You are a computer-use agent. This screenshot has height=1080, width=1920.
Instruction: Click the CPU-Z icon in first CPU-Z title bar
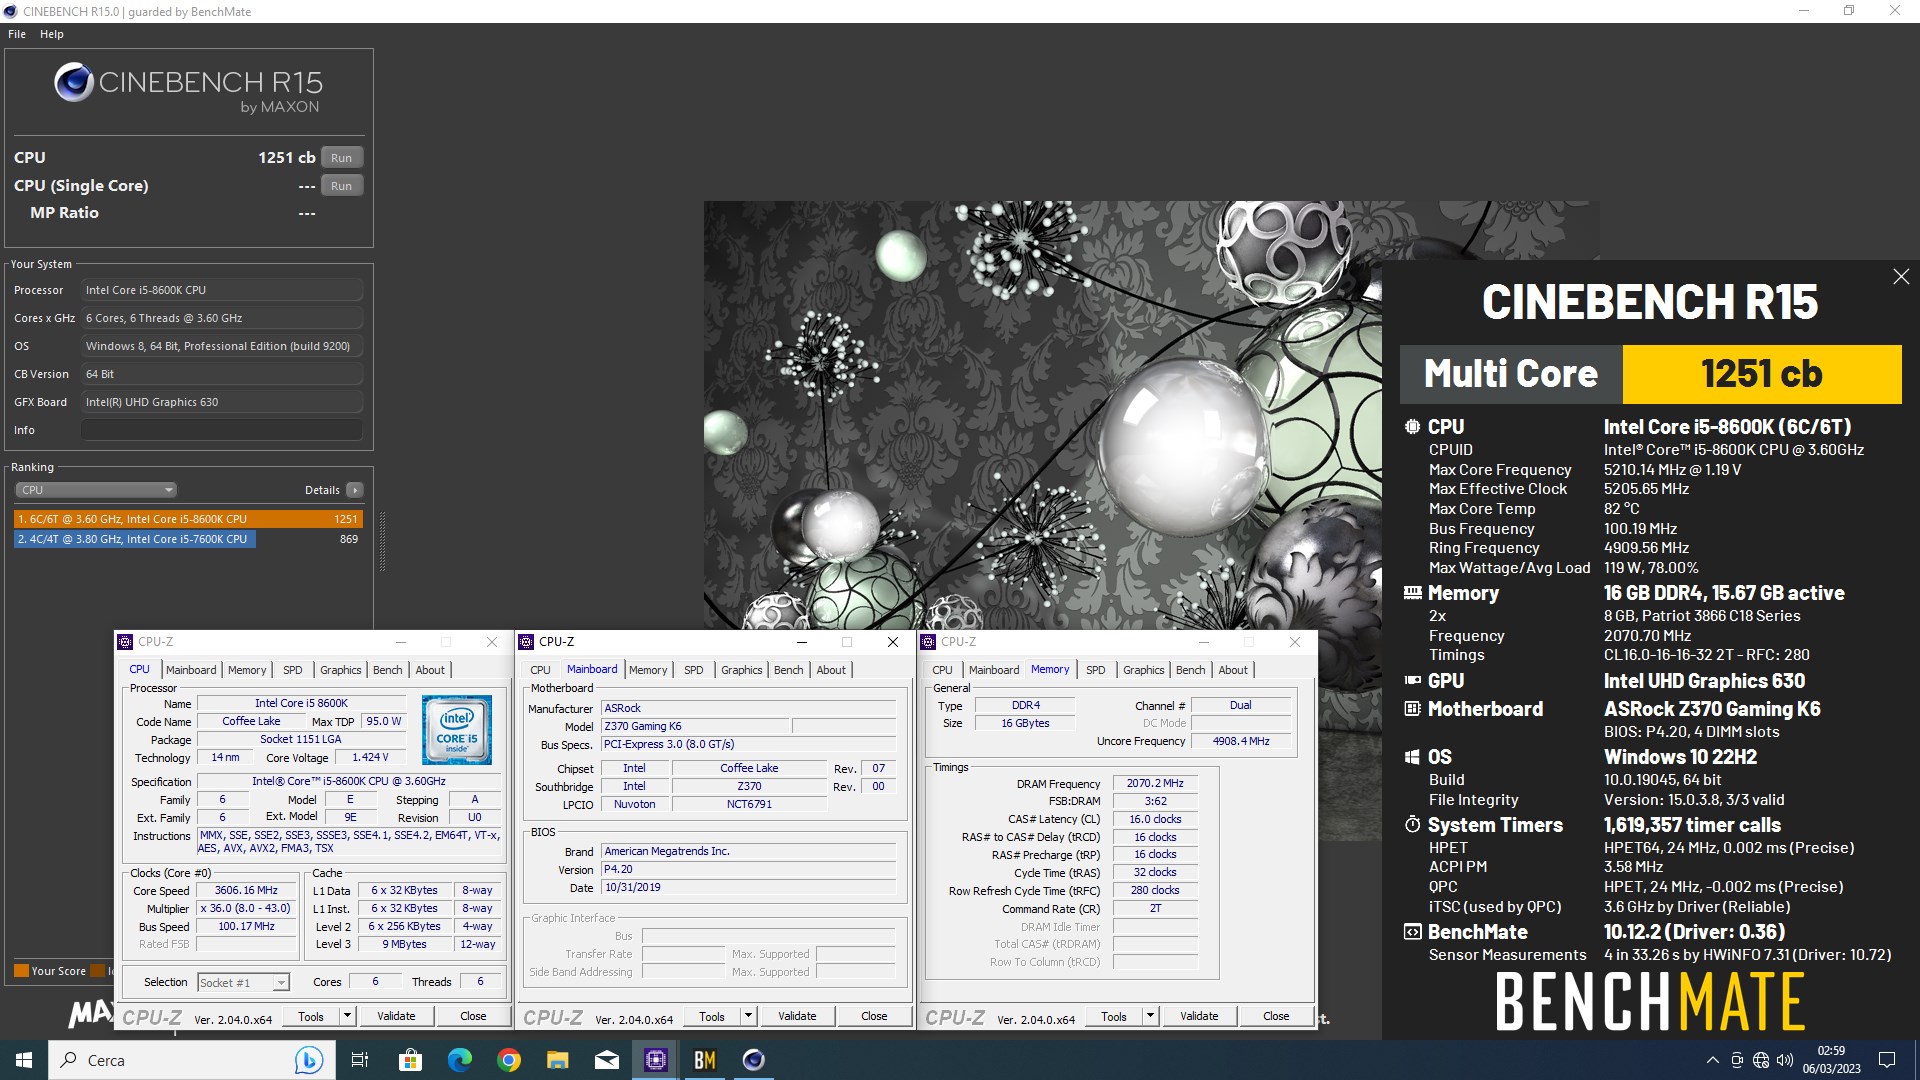point(125,642)
